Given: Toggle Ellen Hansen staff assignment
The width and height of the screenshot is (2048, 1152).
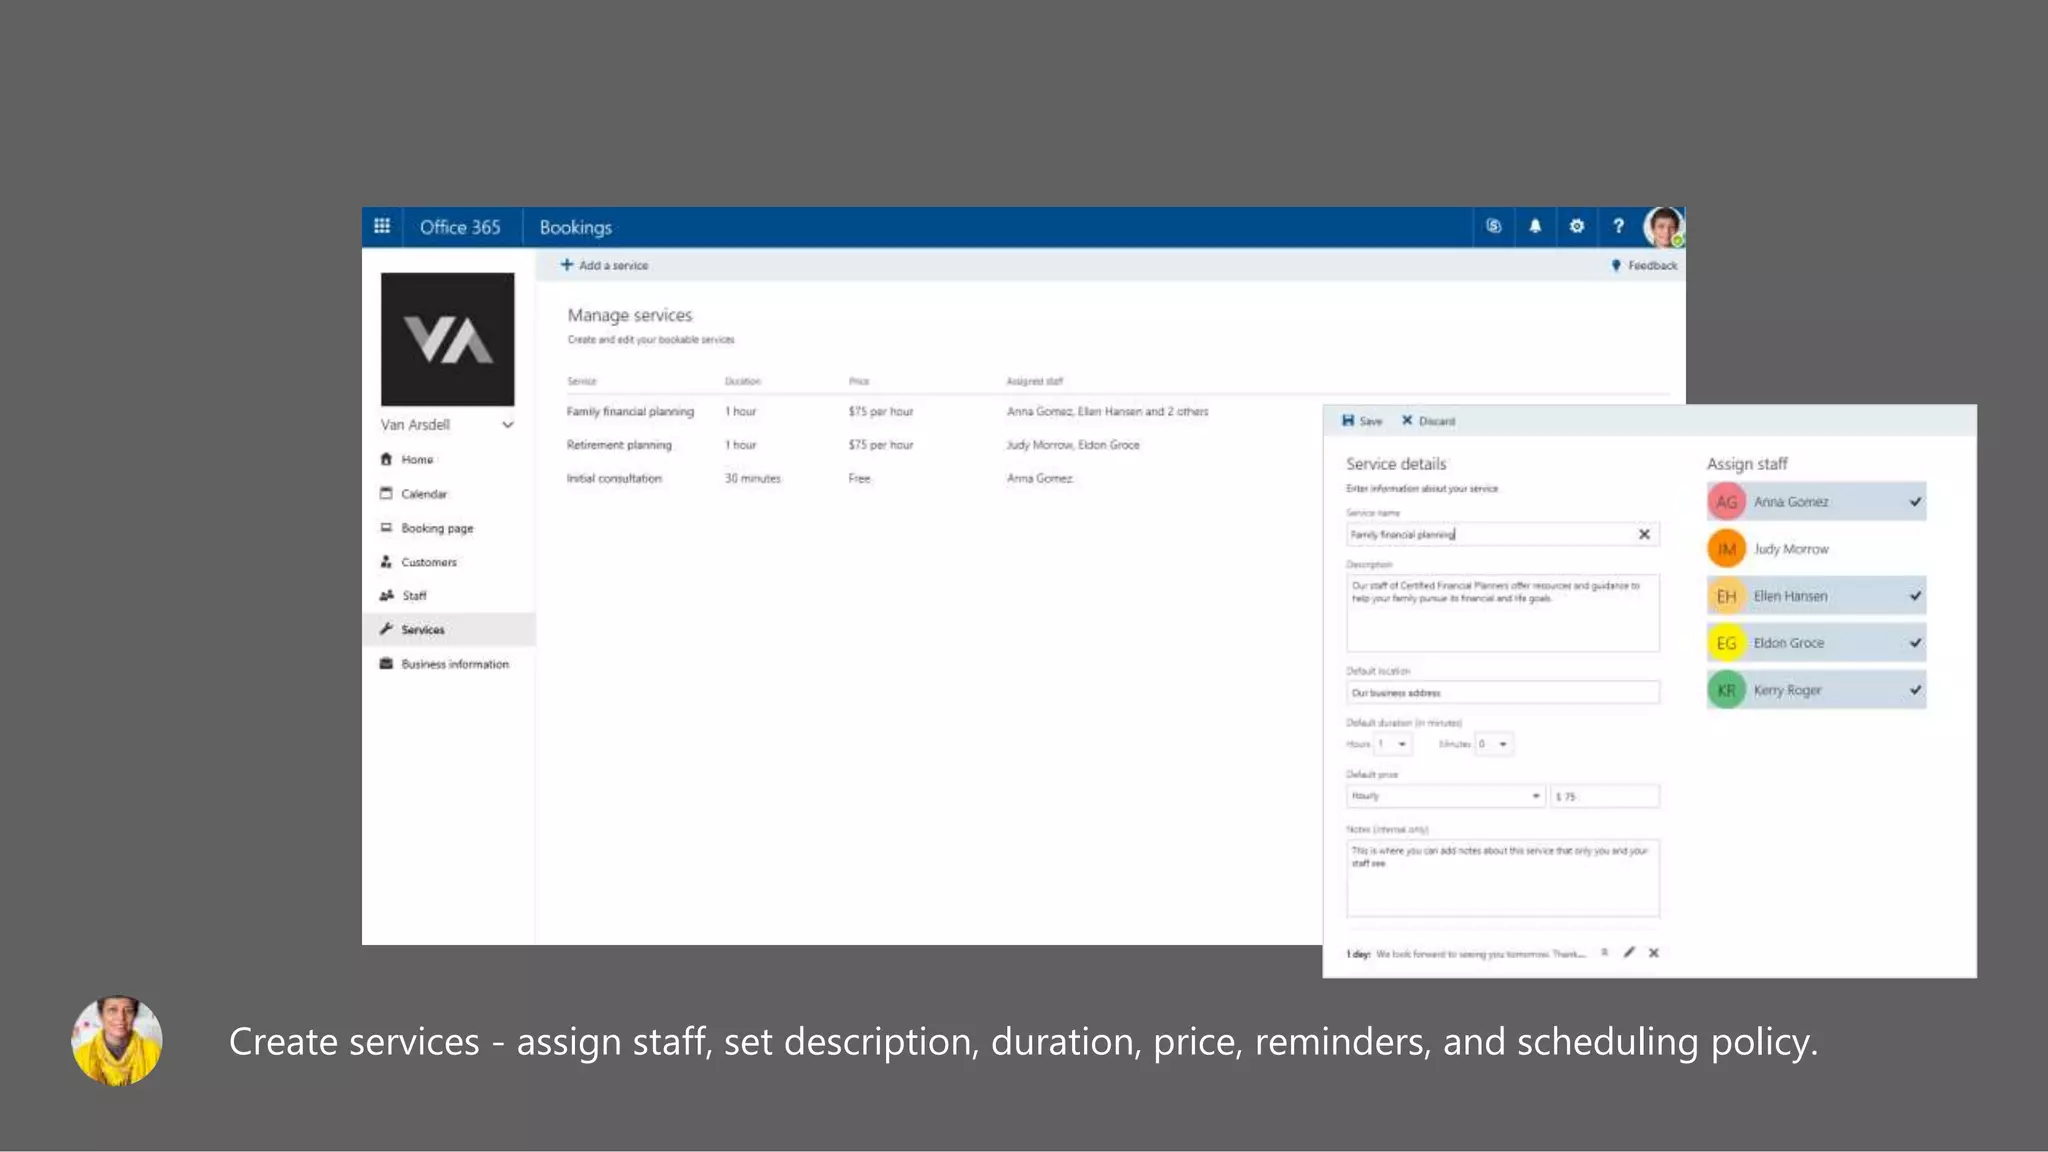Looking at the screenshot, I should click(x=1816, y=596).
